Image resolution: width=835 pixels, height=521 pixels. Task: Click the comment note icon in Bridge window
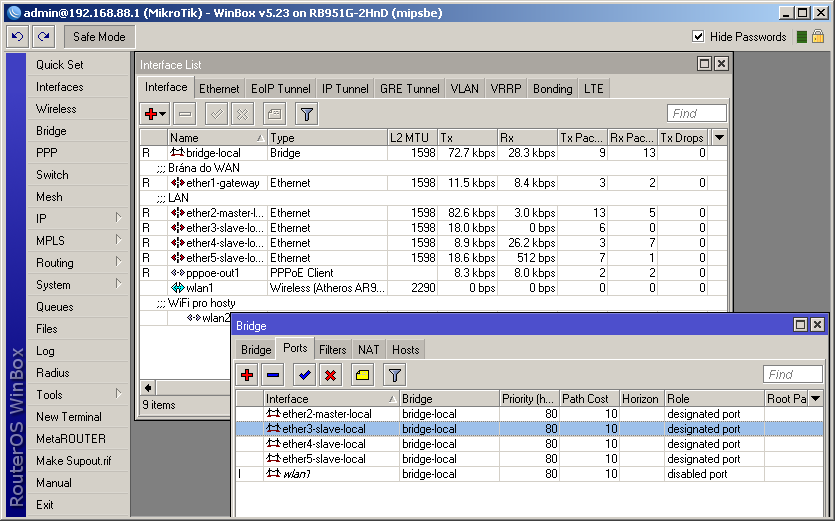pyautogui.click(x=362, y=375)
